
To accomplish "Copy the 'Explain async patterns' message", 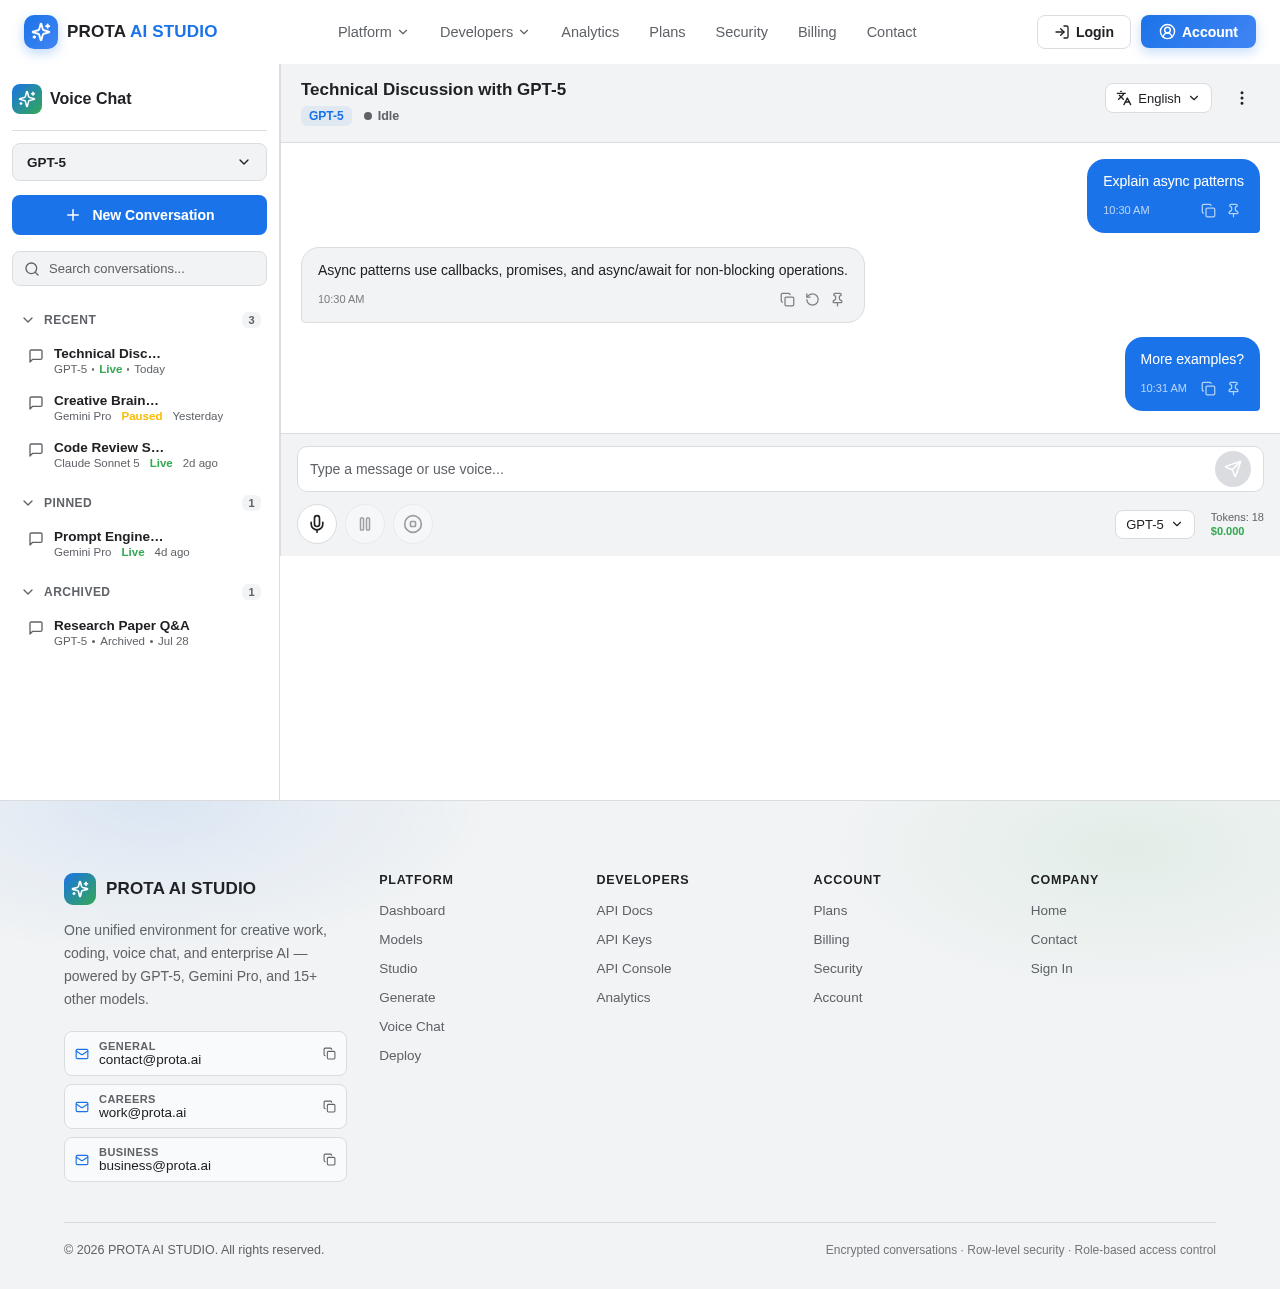I will [x=1208, y=211].
